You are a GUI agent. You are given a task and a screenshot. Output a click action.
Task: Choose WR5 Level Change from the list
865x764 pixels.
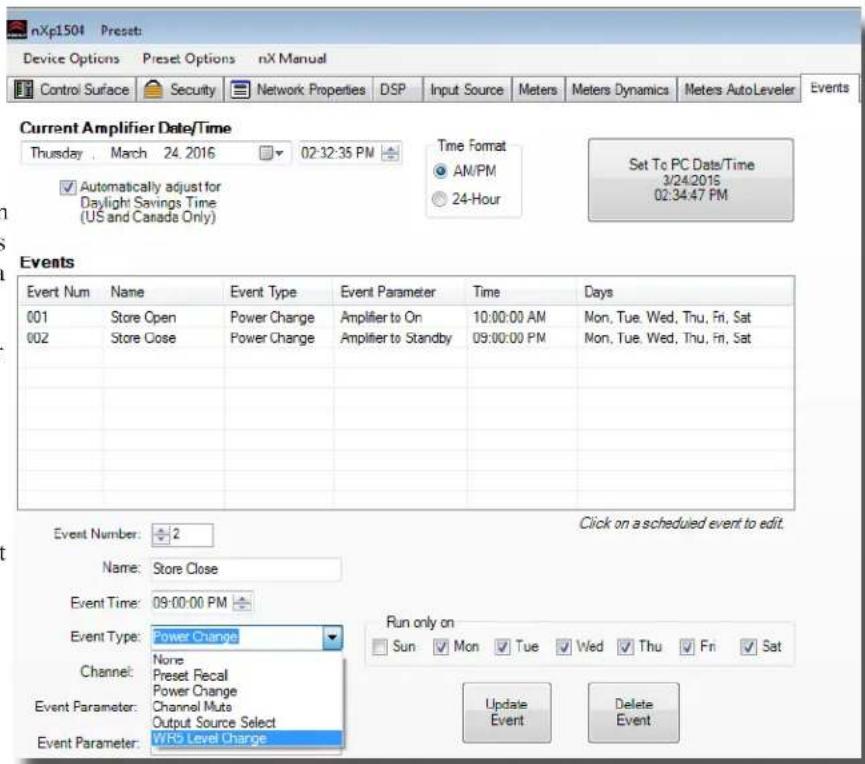pos(247,739)
